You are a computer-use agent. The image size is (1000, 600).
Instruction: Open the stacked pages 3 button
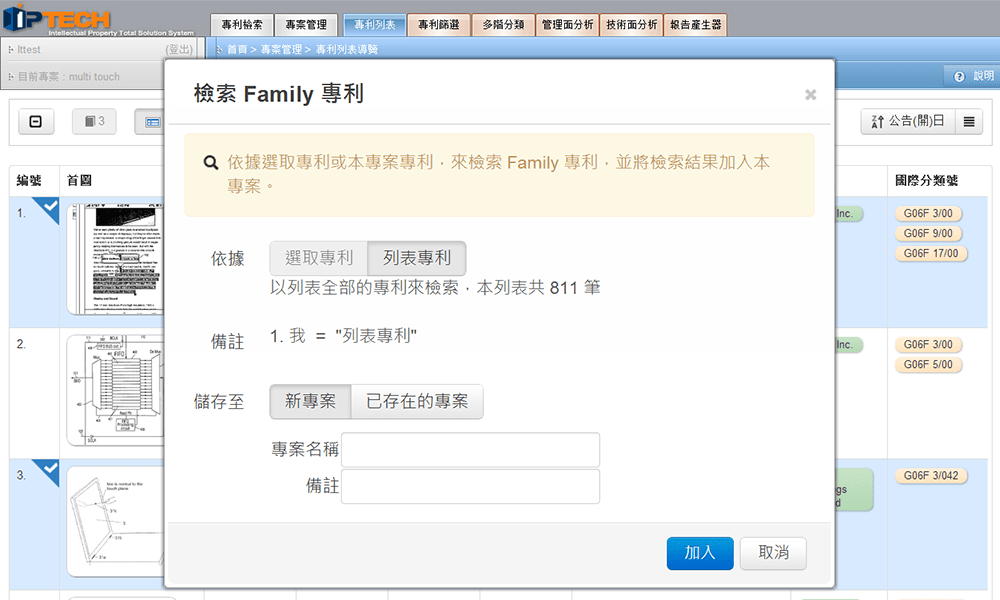(94, 121)
